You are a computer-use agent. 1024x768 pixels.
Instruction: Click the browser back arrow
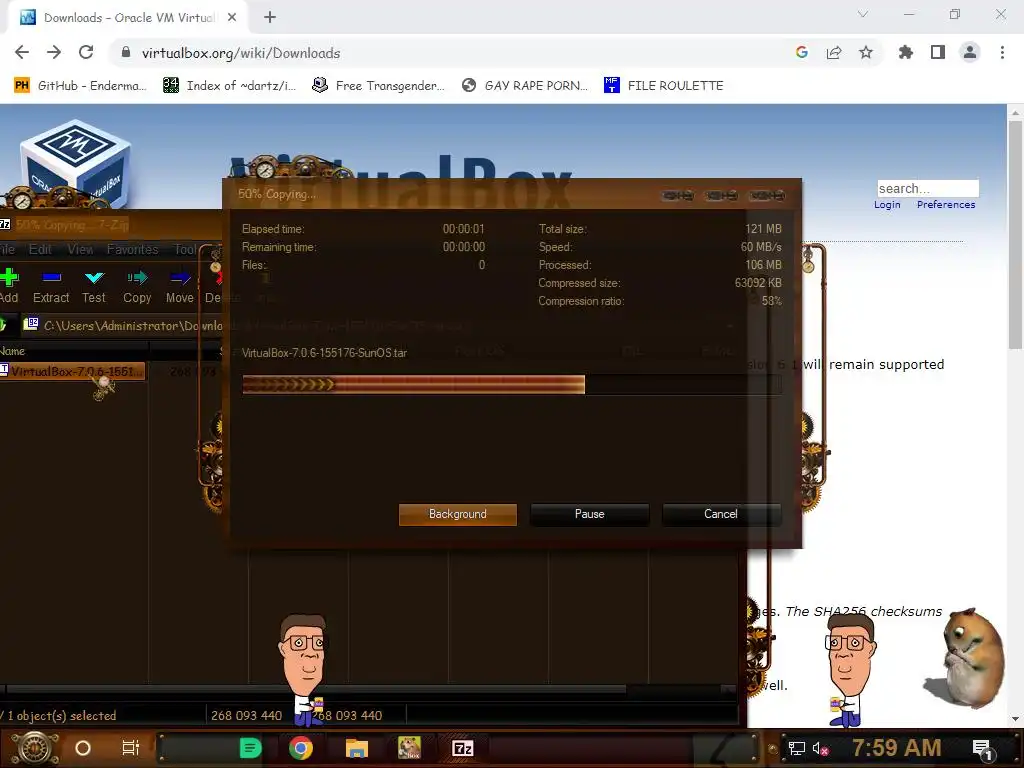[x=22, y=52]
